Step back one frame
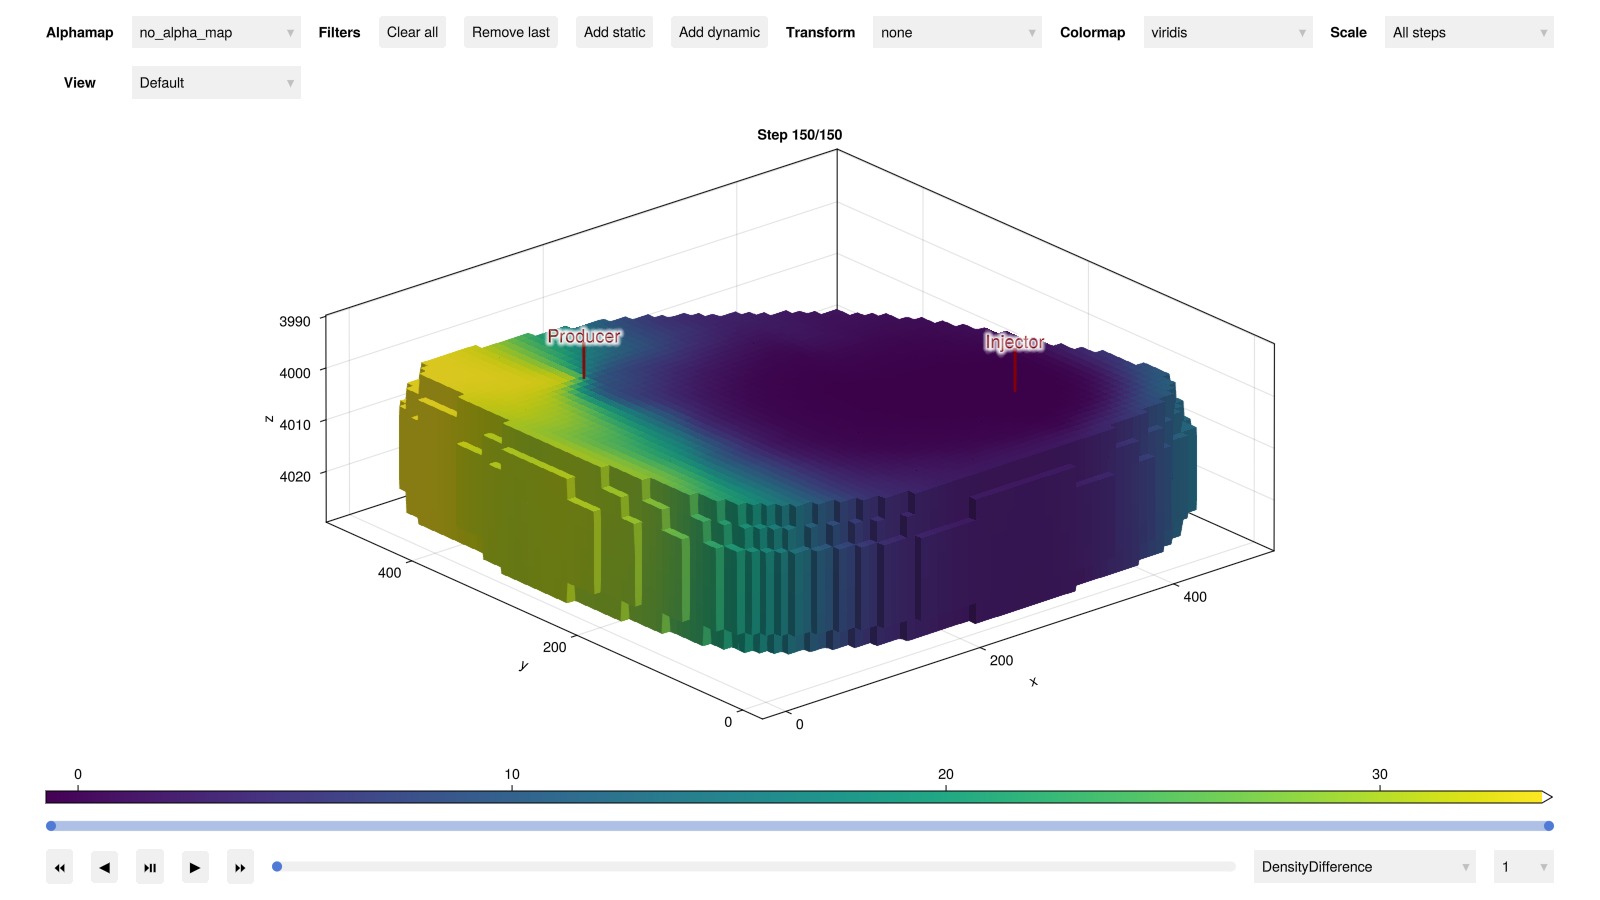1600x900 pixels. 104,867
